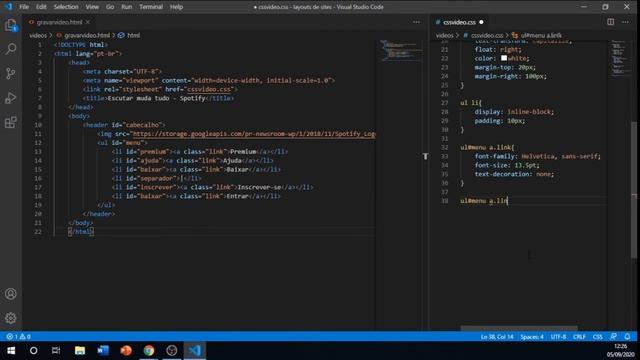Viewport: 640px width, 360px height.
Task: Click 'Entrar' text on line 18
Action: 238,196
